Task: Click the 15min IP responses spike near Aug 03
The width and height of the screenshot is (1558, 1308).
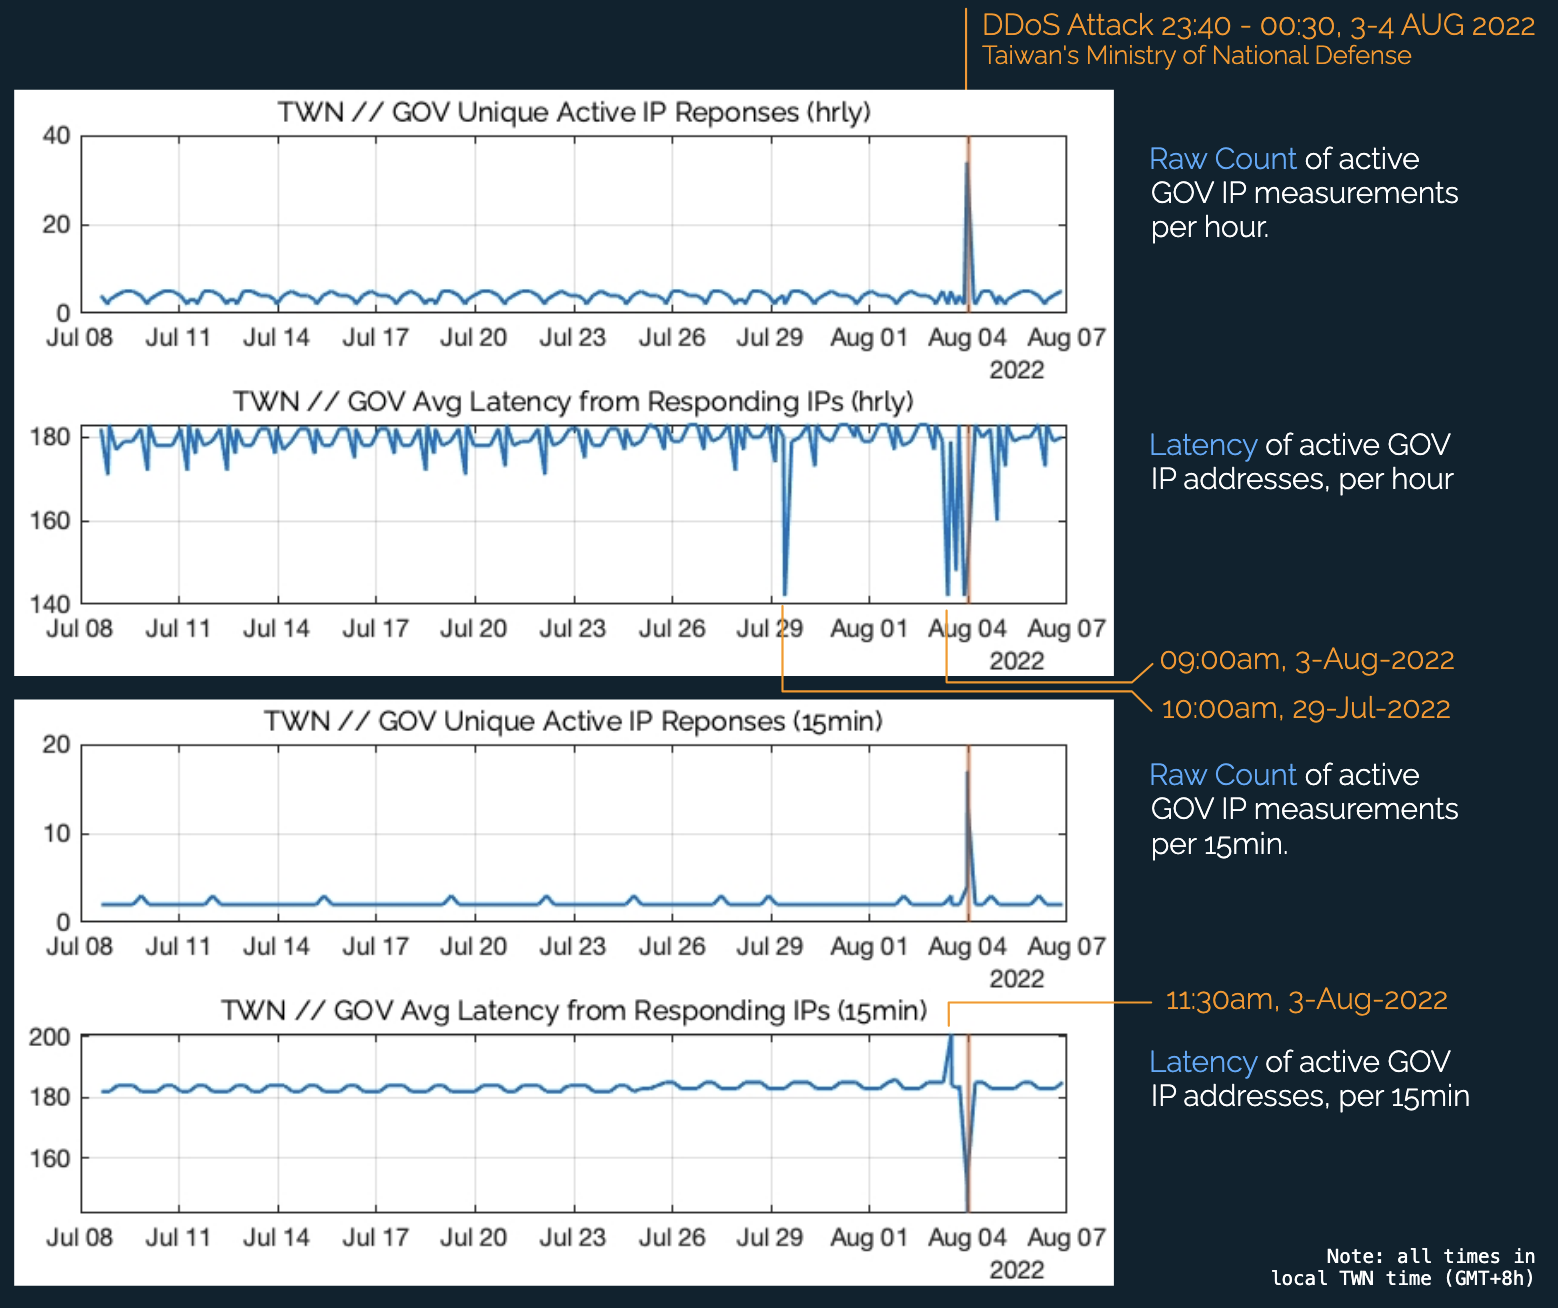Action: coord(966,772)
